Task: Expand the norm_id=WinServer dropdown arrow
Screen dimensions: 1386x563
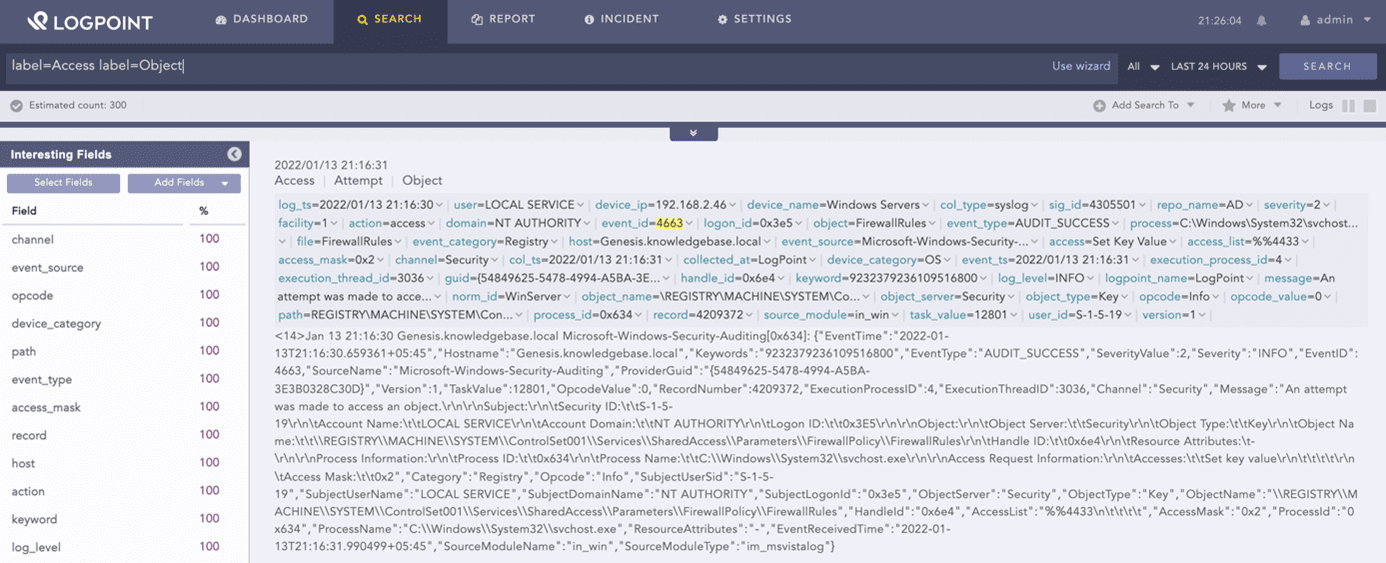Action: [568, 297]
